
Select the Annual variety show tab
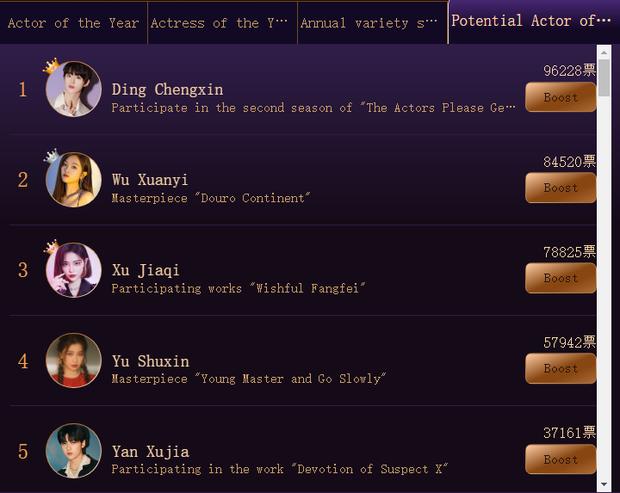[371, 23]
